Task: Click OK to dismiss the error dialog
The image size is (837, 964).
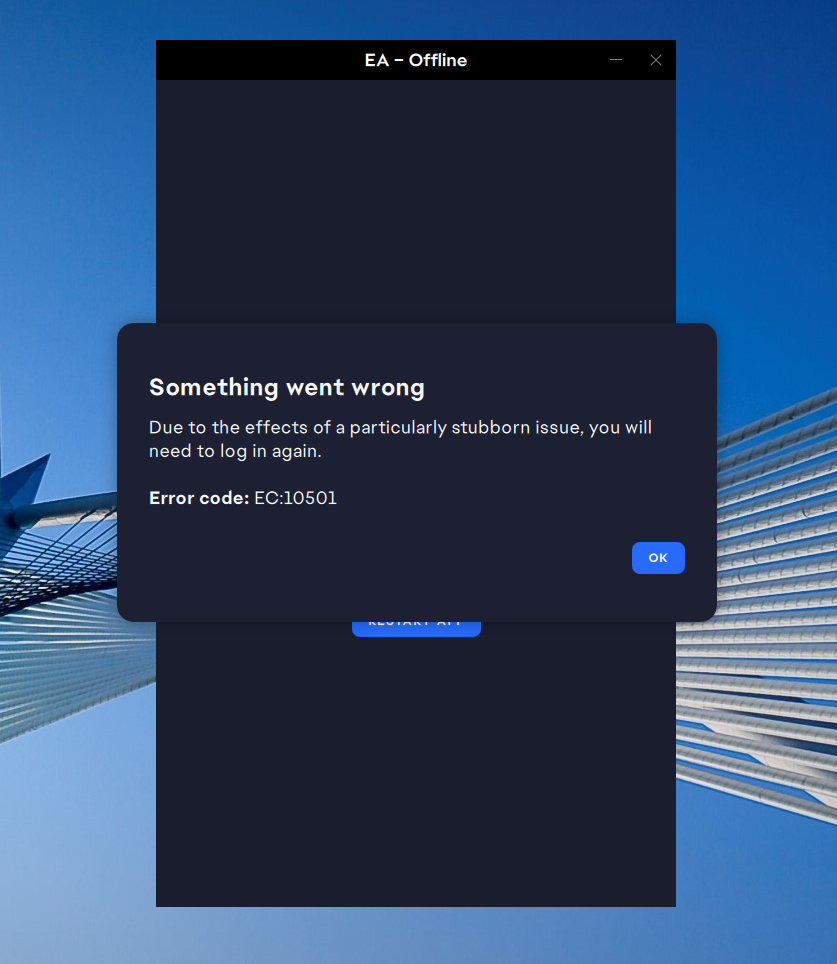Action: [x=658, y=558]
